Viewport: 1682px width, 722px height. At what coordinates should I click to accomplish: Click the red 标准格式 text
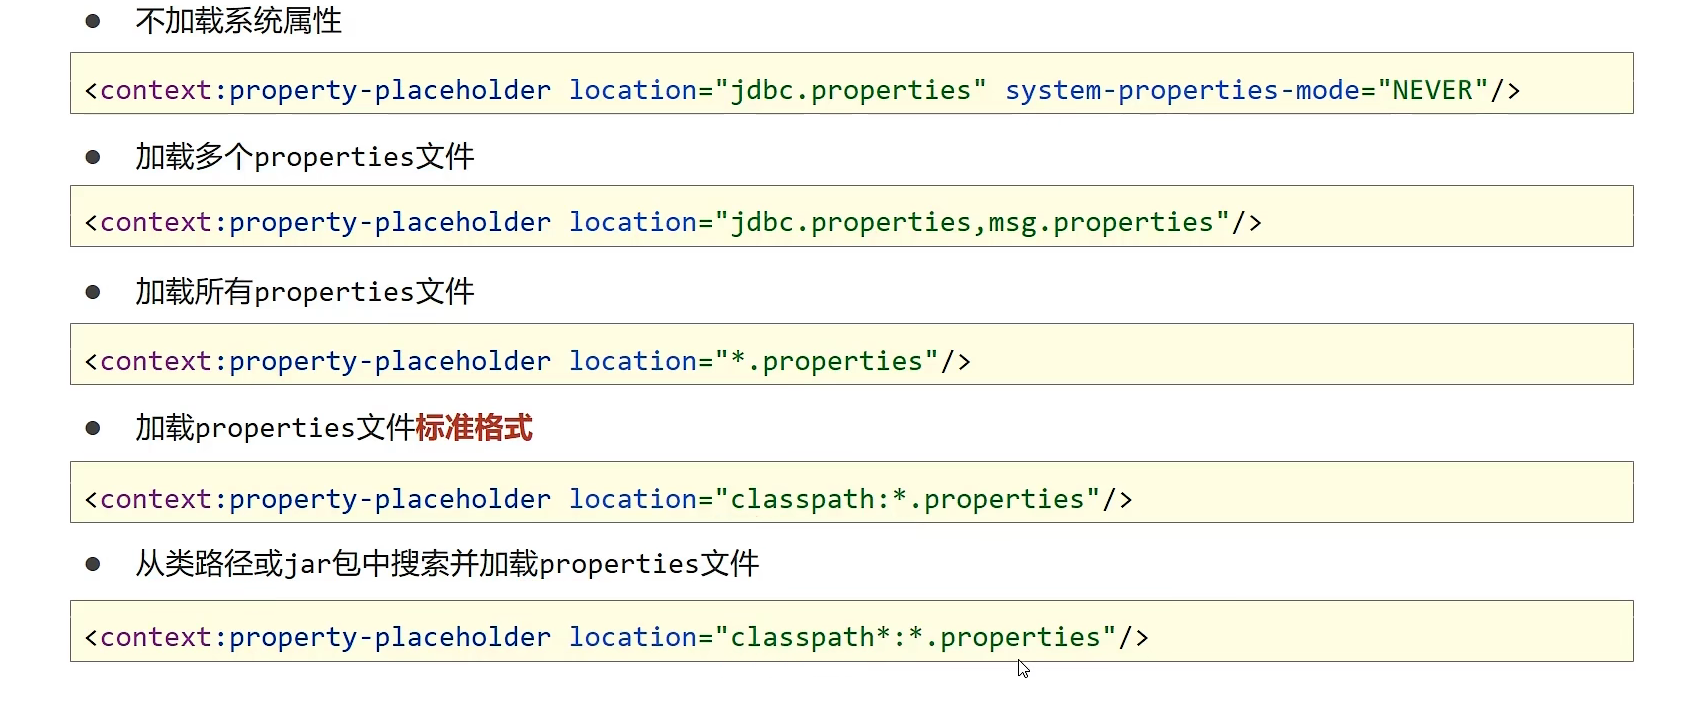[473, 428]
